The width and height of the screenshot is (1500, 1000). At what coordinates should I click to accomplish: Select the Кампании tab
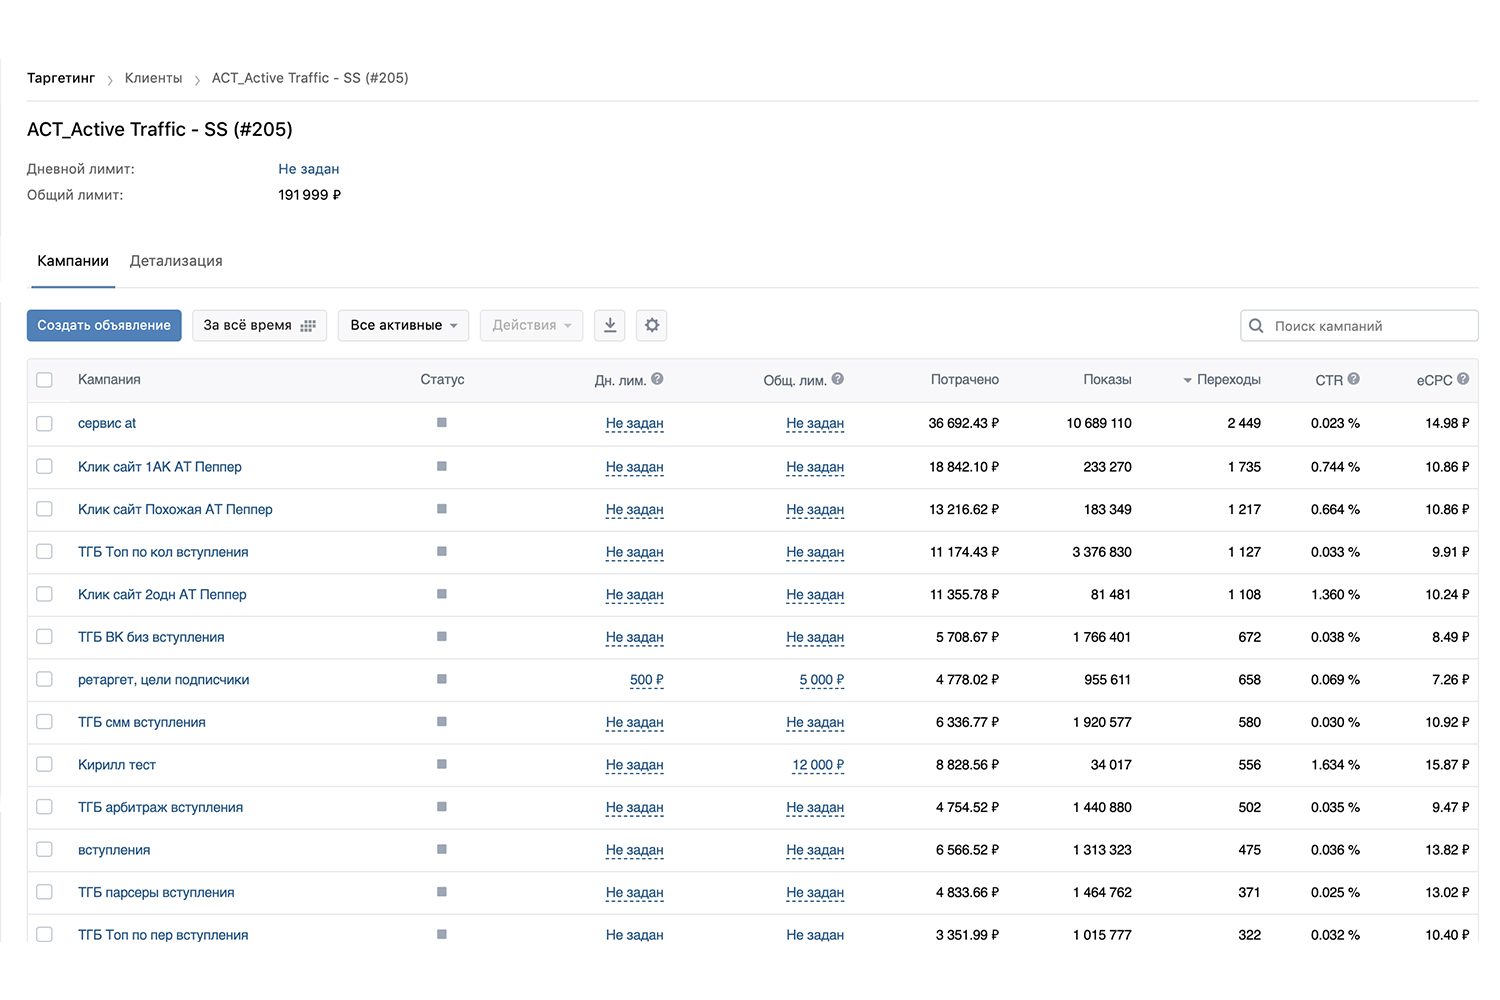click(x=73, y=261)
